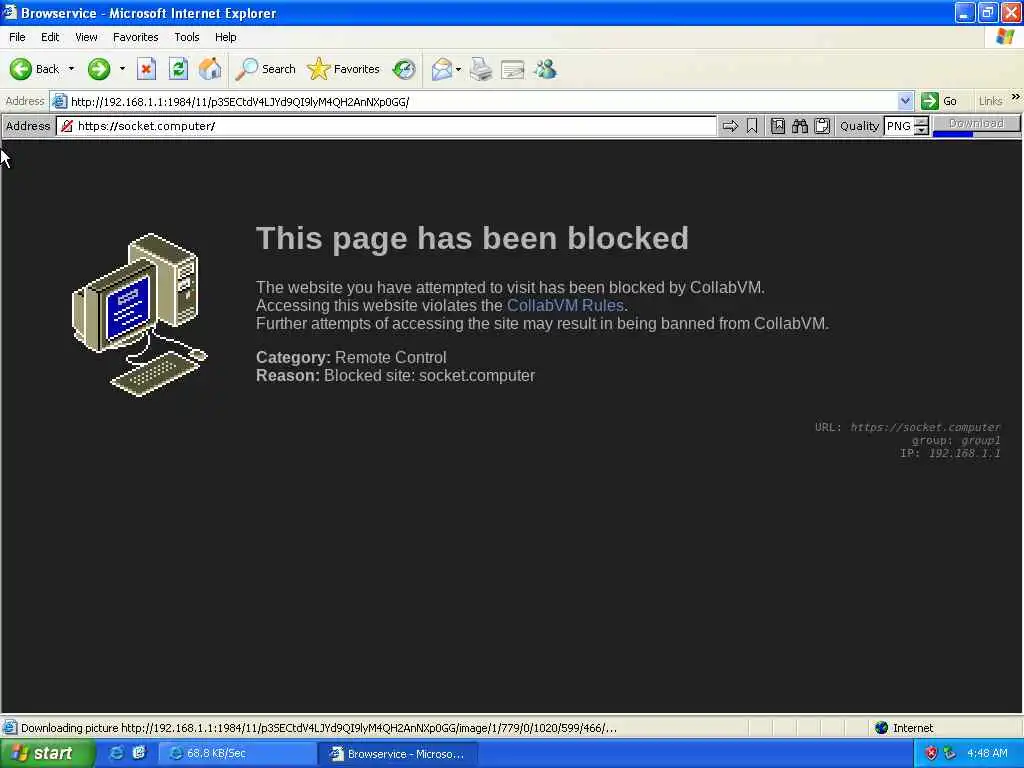
Task: Click the red security shield tray icon
Action: click(x=931, y=753)
